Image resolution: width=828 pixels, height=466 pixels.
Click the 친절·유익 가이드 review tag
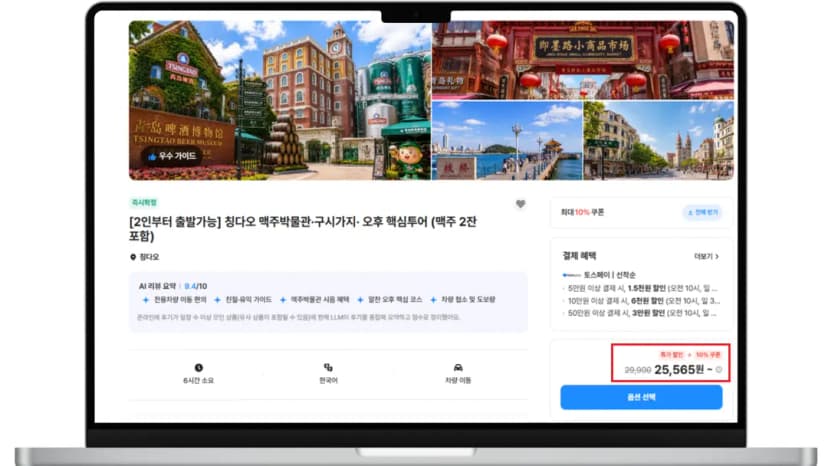pyautogui.click(x=248, y=300)
